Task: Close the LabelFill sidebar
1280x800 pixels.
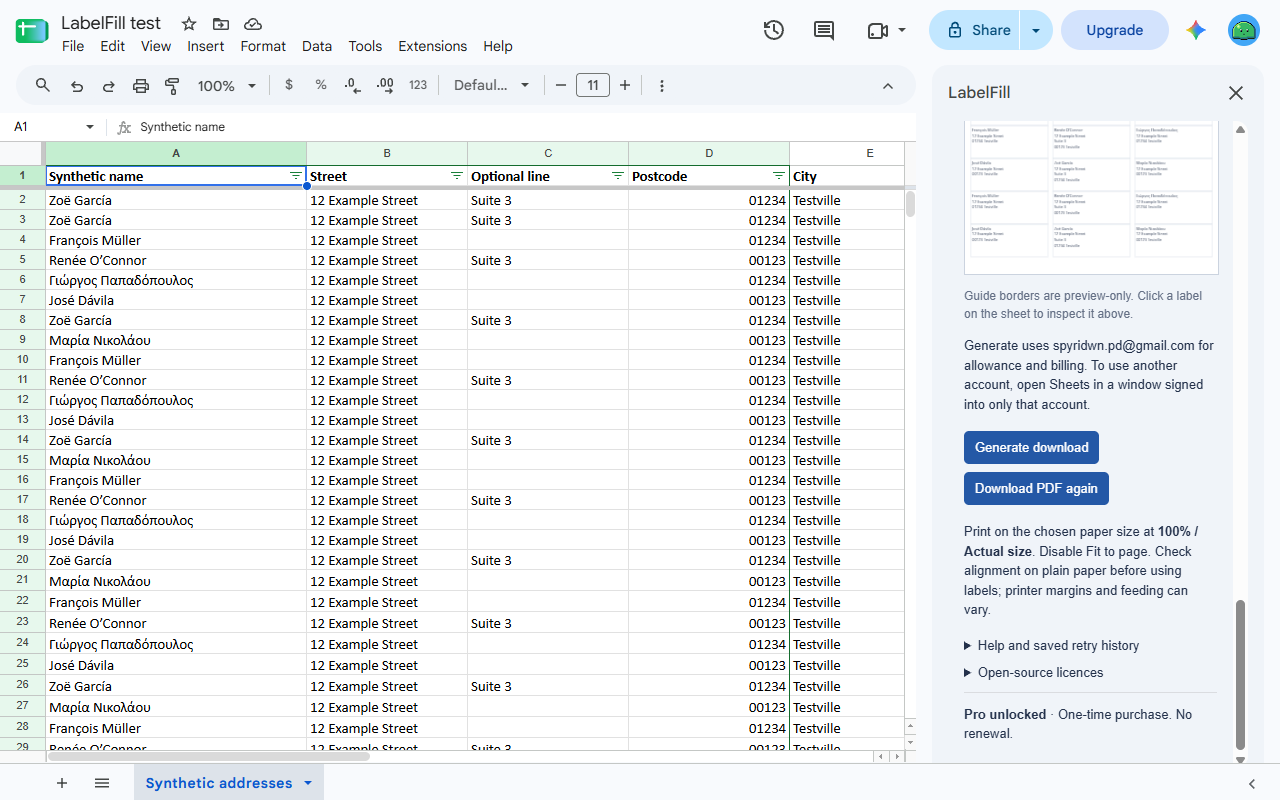Action: [1236, 93]
